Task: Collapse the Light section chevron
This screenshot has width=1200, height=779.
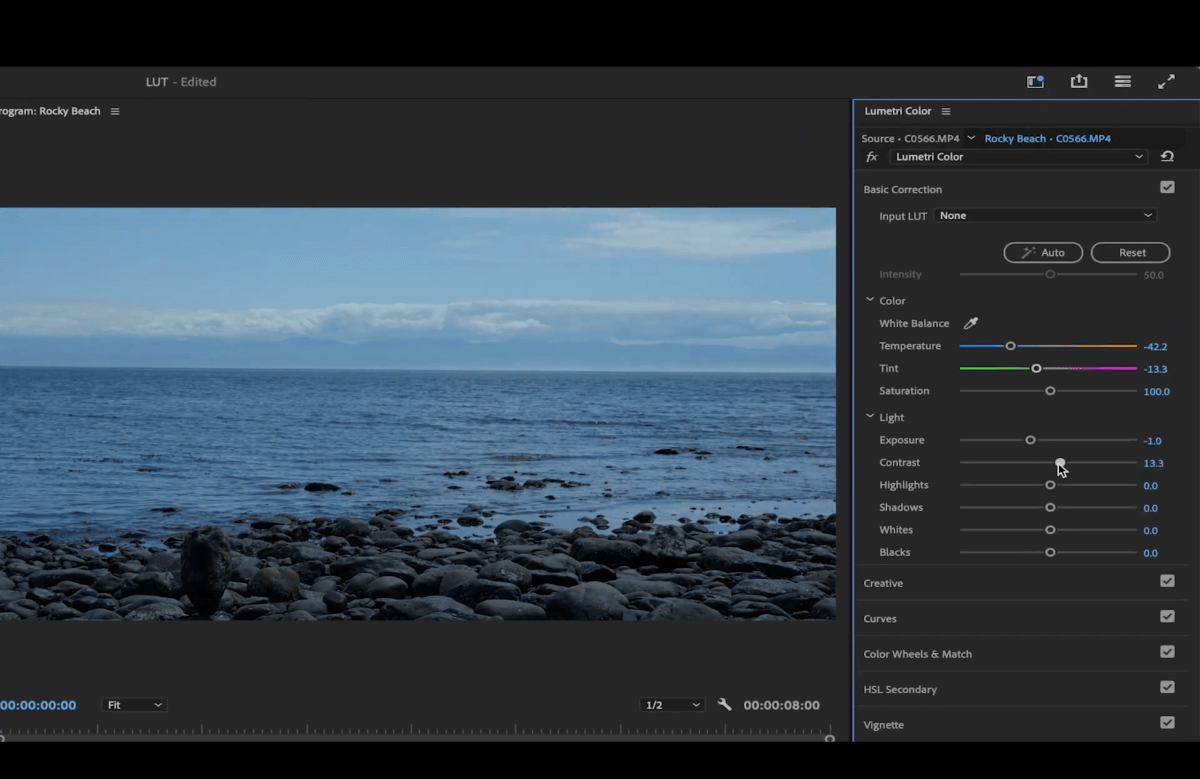Action: (x=870, y=417)
